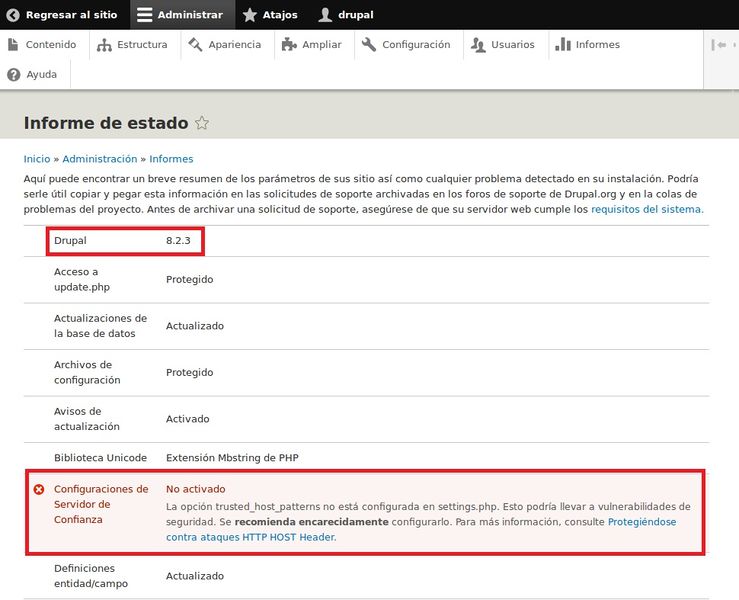Click the Informe de estado page title
The width and height of the screenshot is (739, 600).
tap(106, 123)
